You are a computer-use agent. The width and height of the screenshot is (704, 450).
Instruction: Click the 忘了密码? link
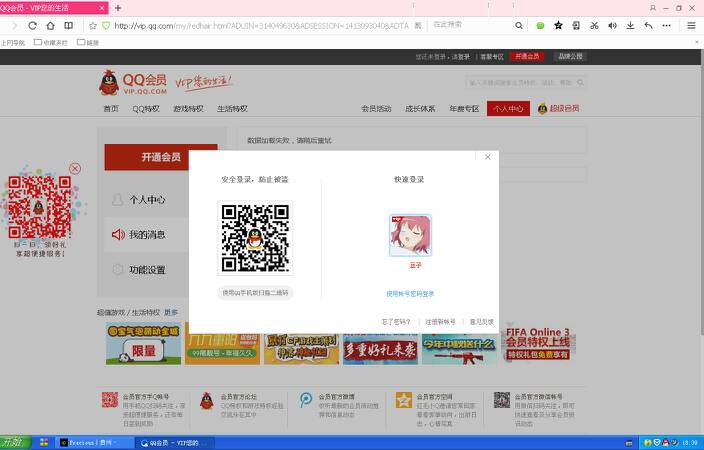396,322
